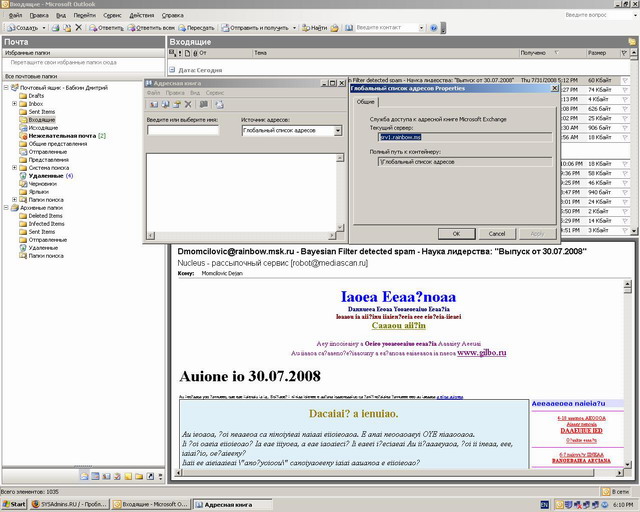Open Вид menu in Outlook

pyautogui.click(x=61, y=16)
